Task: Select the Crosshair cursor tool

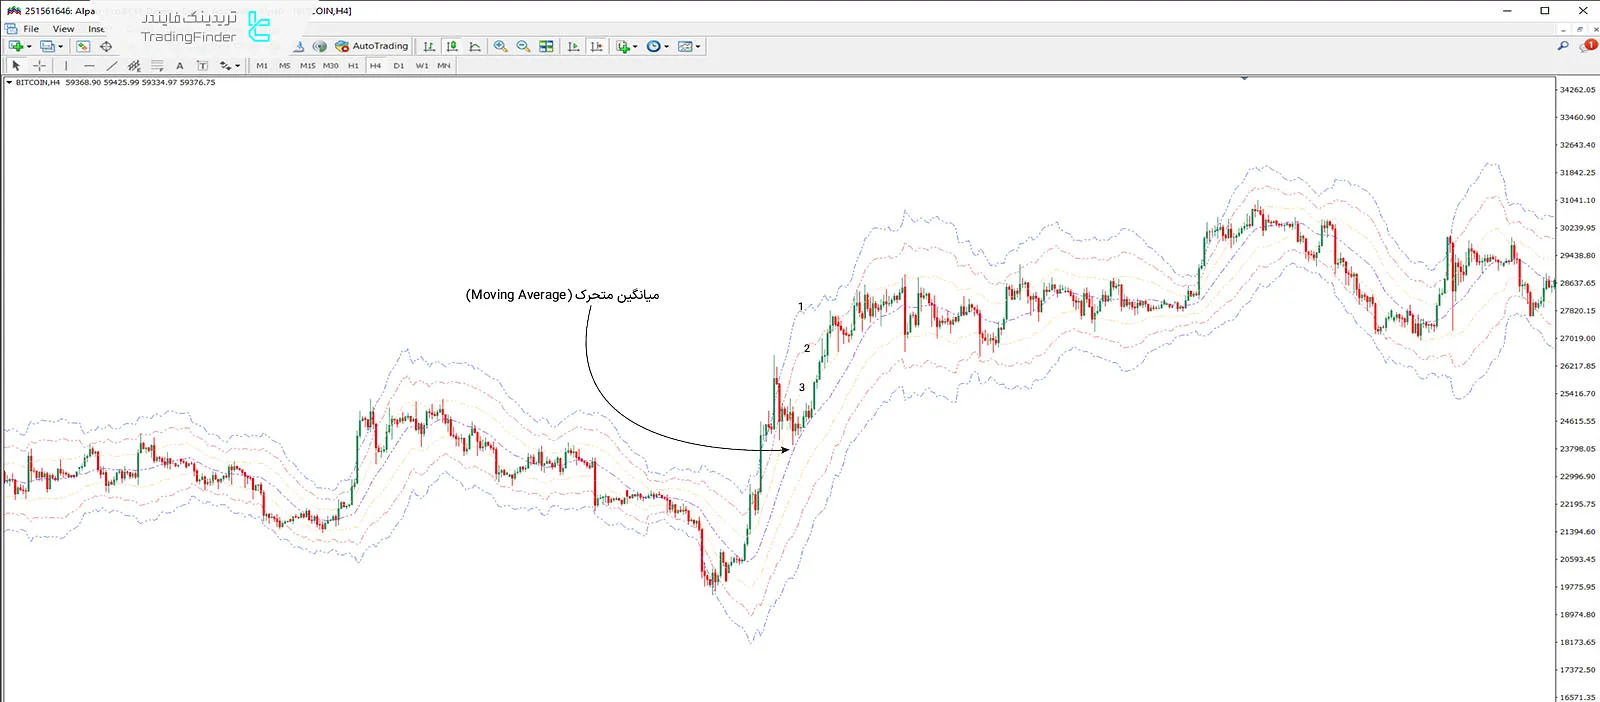Action: click(x=39, y=66)
